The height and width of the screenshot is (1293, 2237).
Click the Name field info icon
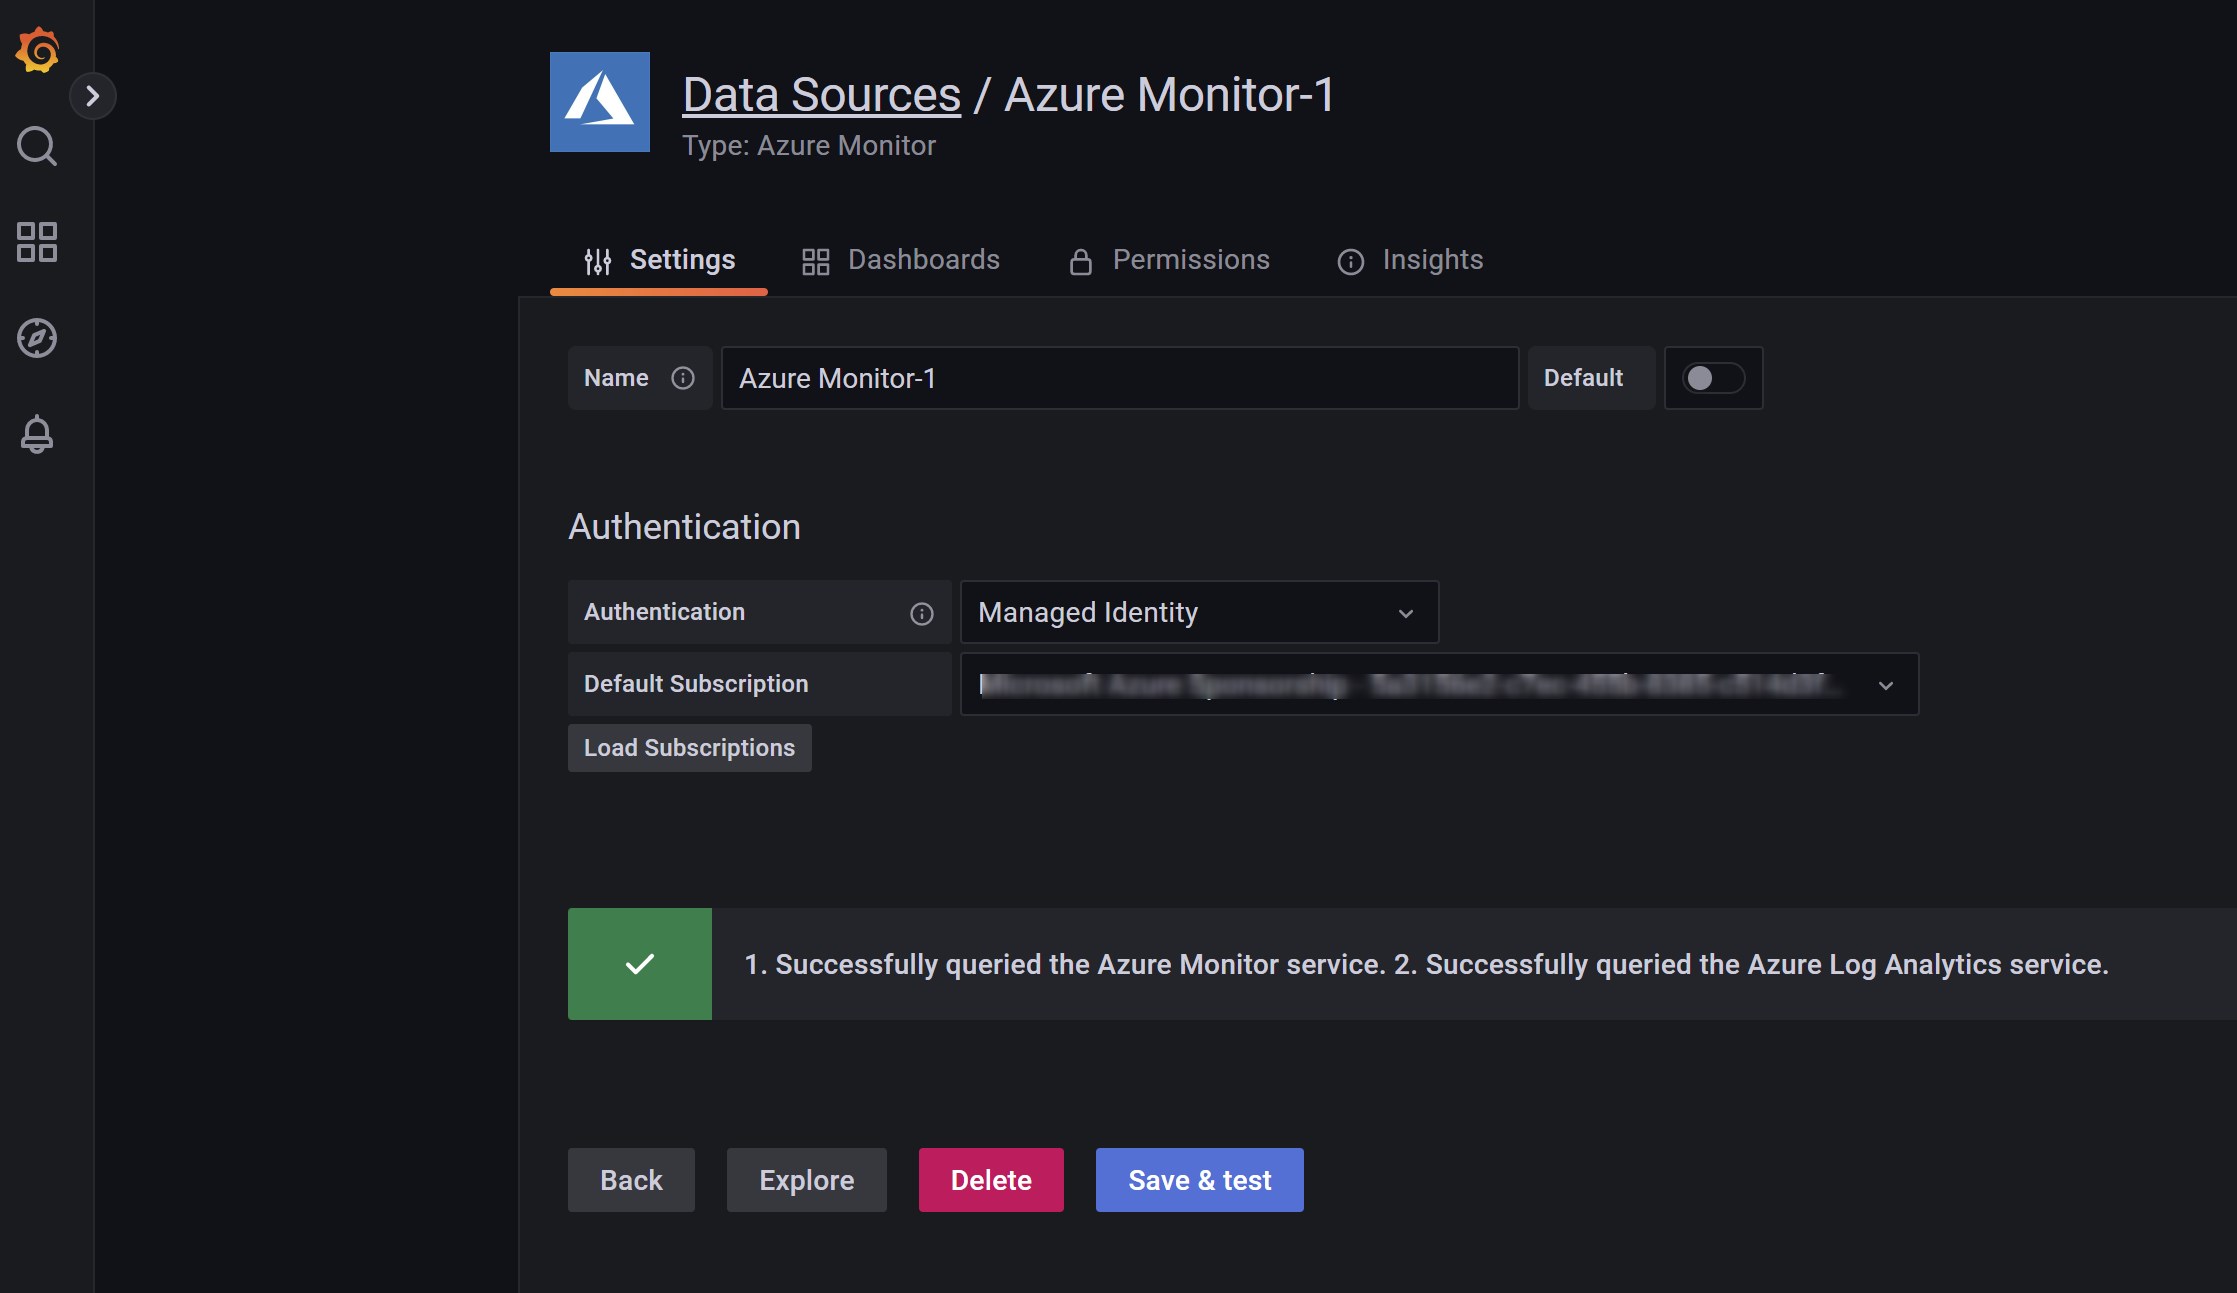pos(683,378)
